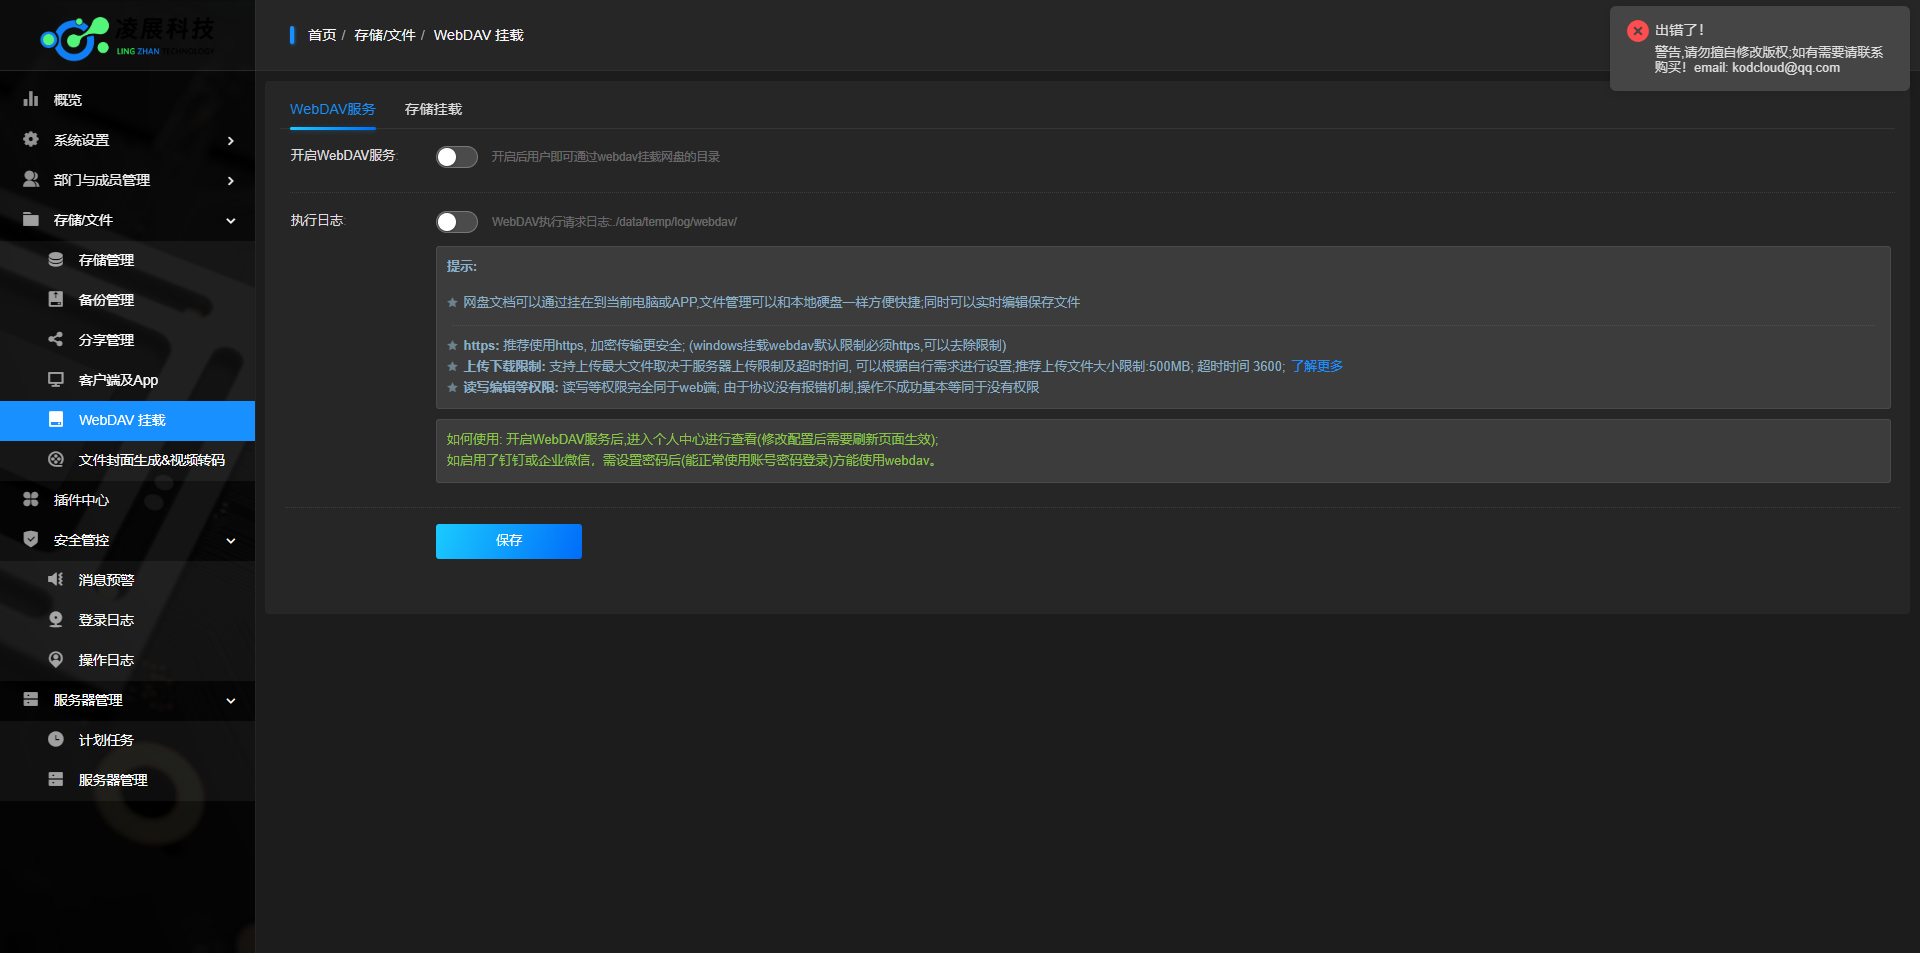This screenshot has width=1920, height=953.
Task: Expand department and member management arrow
Action: 231,181
